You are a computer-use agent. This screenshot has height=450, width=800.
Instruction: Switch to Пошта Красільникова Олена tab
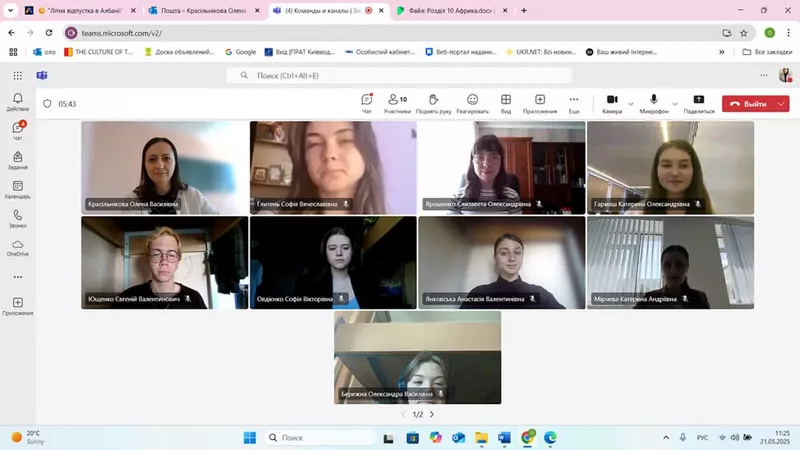pyautogui.click(x=203, y=10)
